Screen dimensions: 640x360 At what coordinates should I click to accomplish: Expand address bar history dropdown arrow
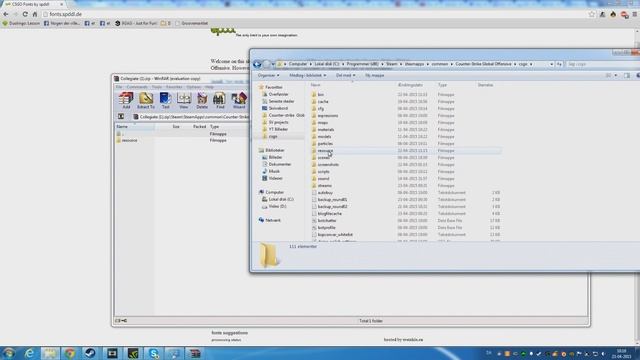(x=551, y=64)
